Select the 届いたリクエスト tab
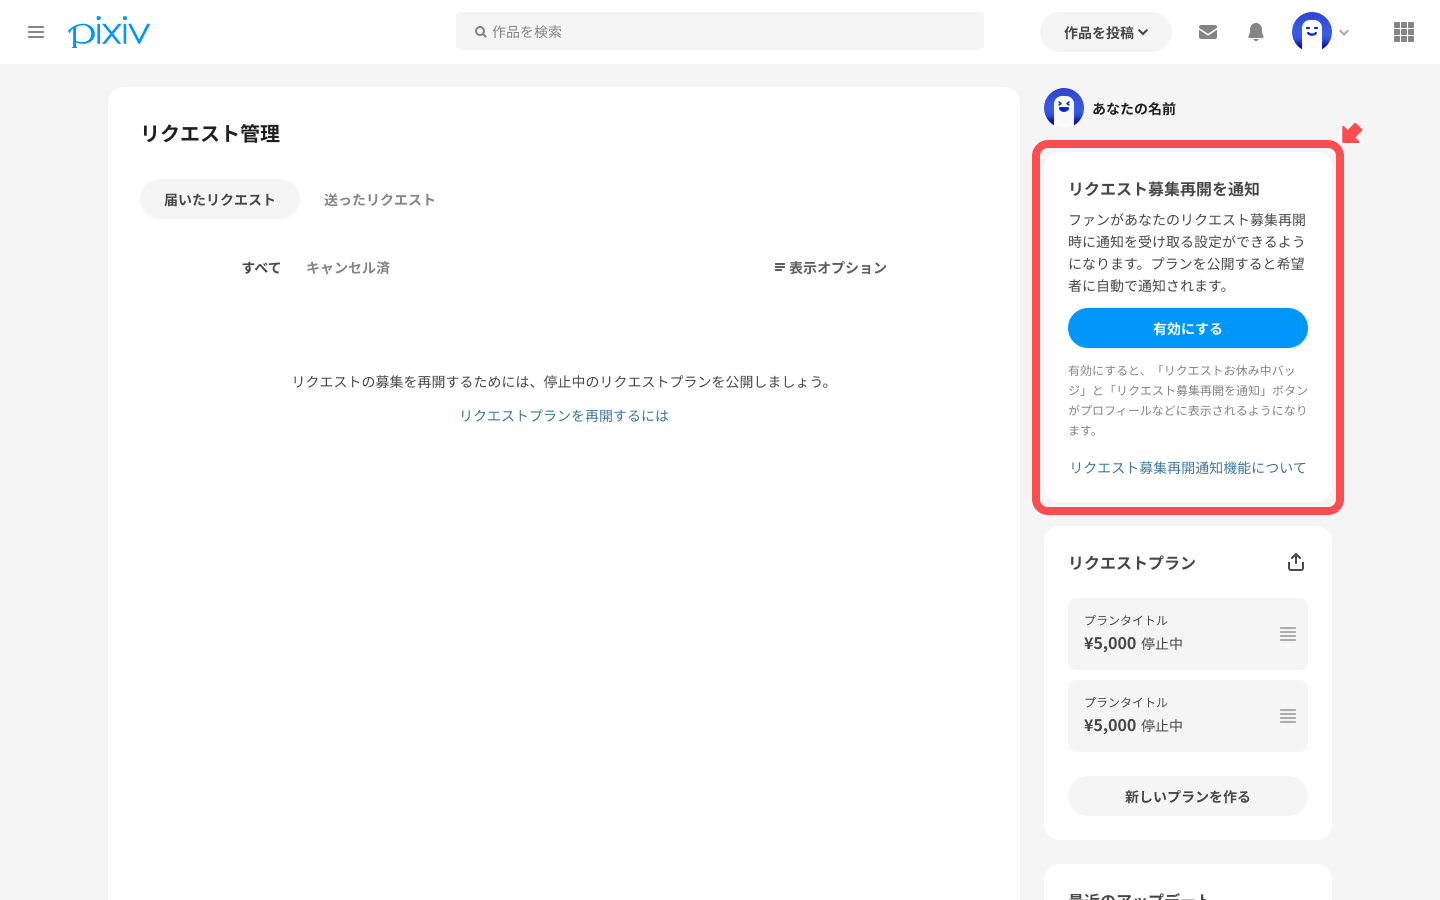 (219, 199)
